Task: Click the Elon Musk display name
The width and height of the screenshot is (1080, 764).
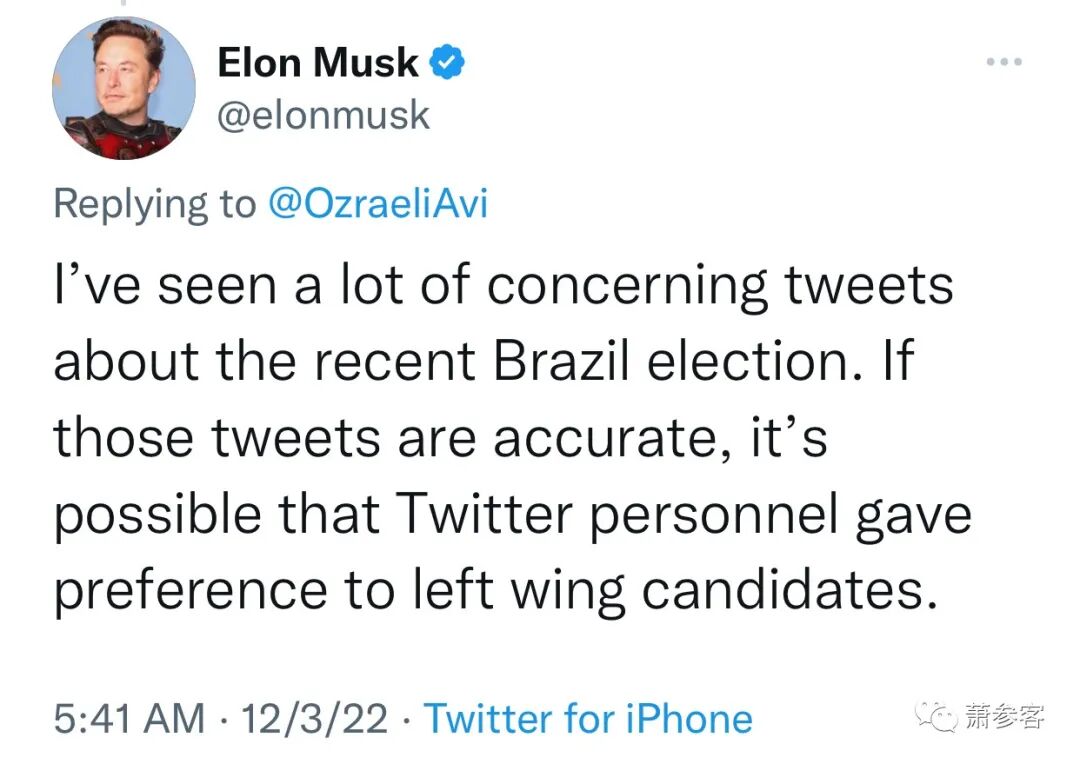Action: pos(318,64)
